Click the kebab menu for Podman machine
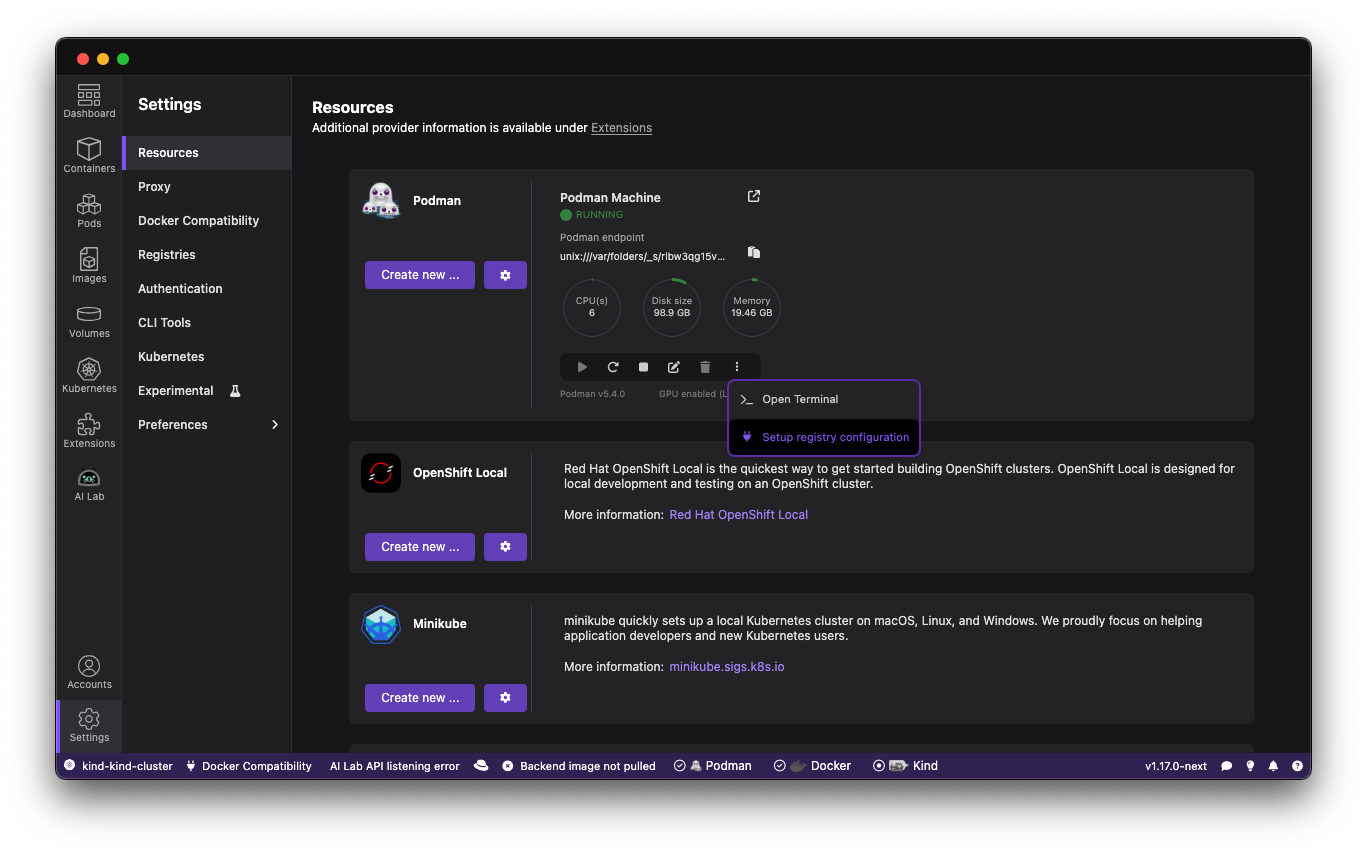Viewport: 1367px width, 853px height. (737, 367)
